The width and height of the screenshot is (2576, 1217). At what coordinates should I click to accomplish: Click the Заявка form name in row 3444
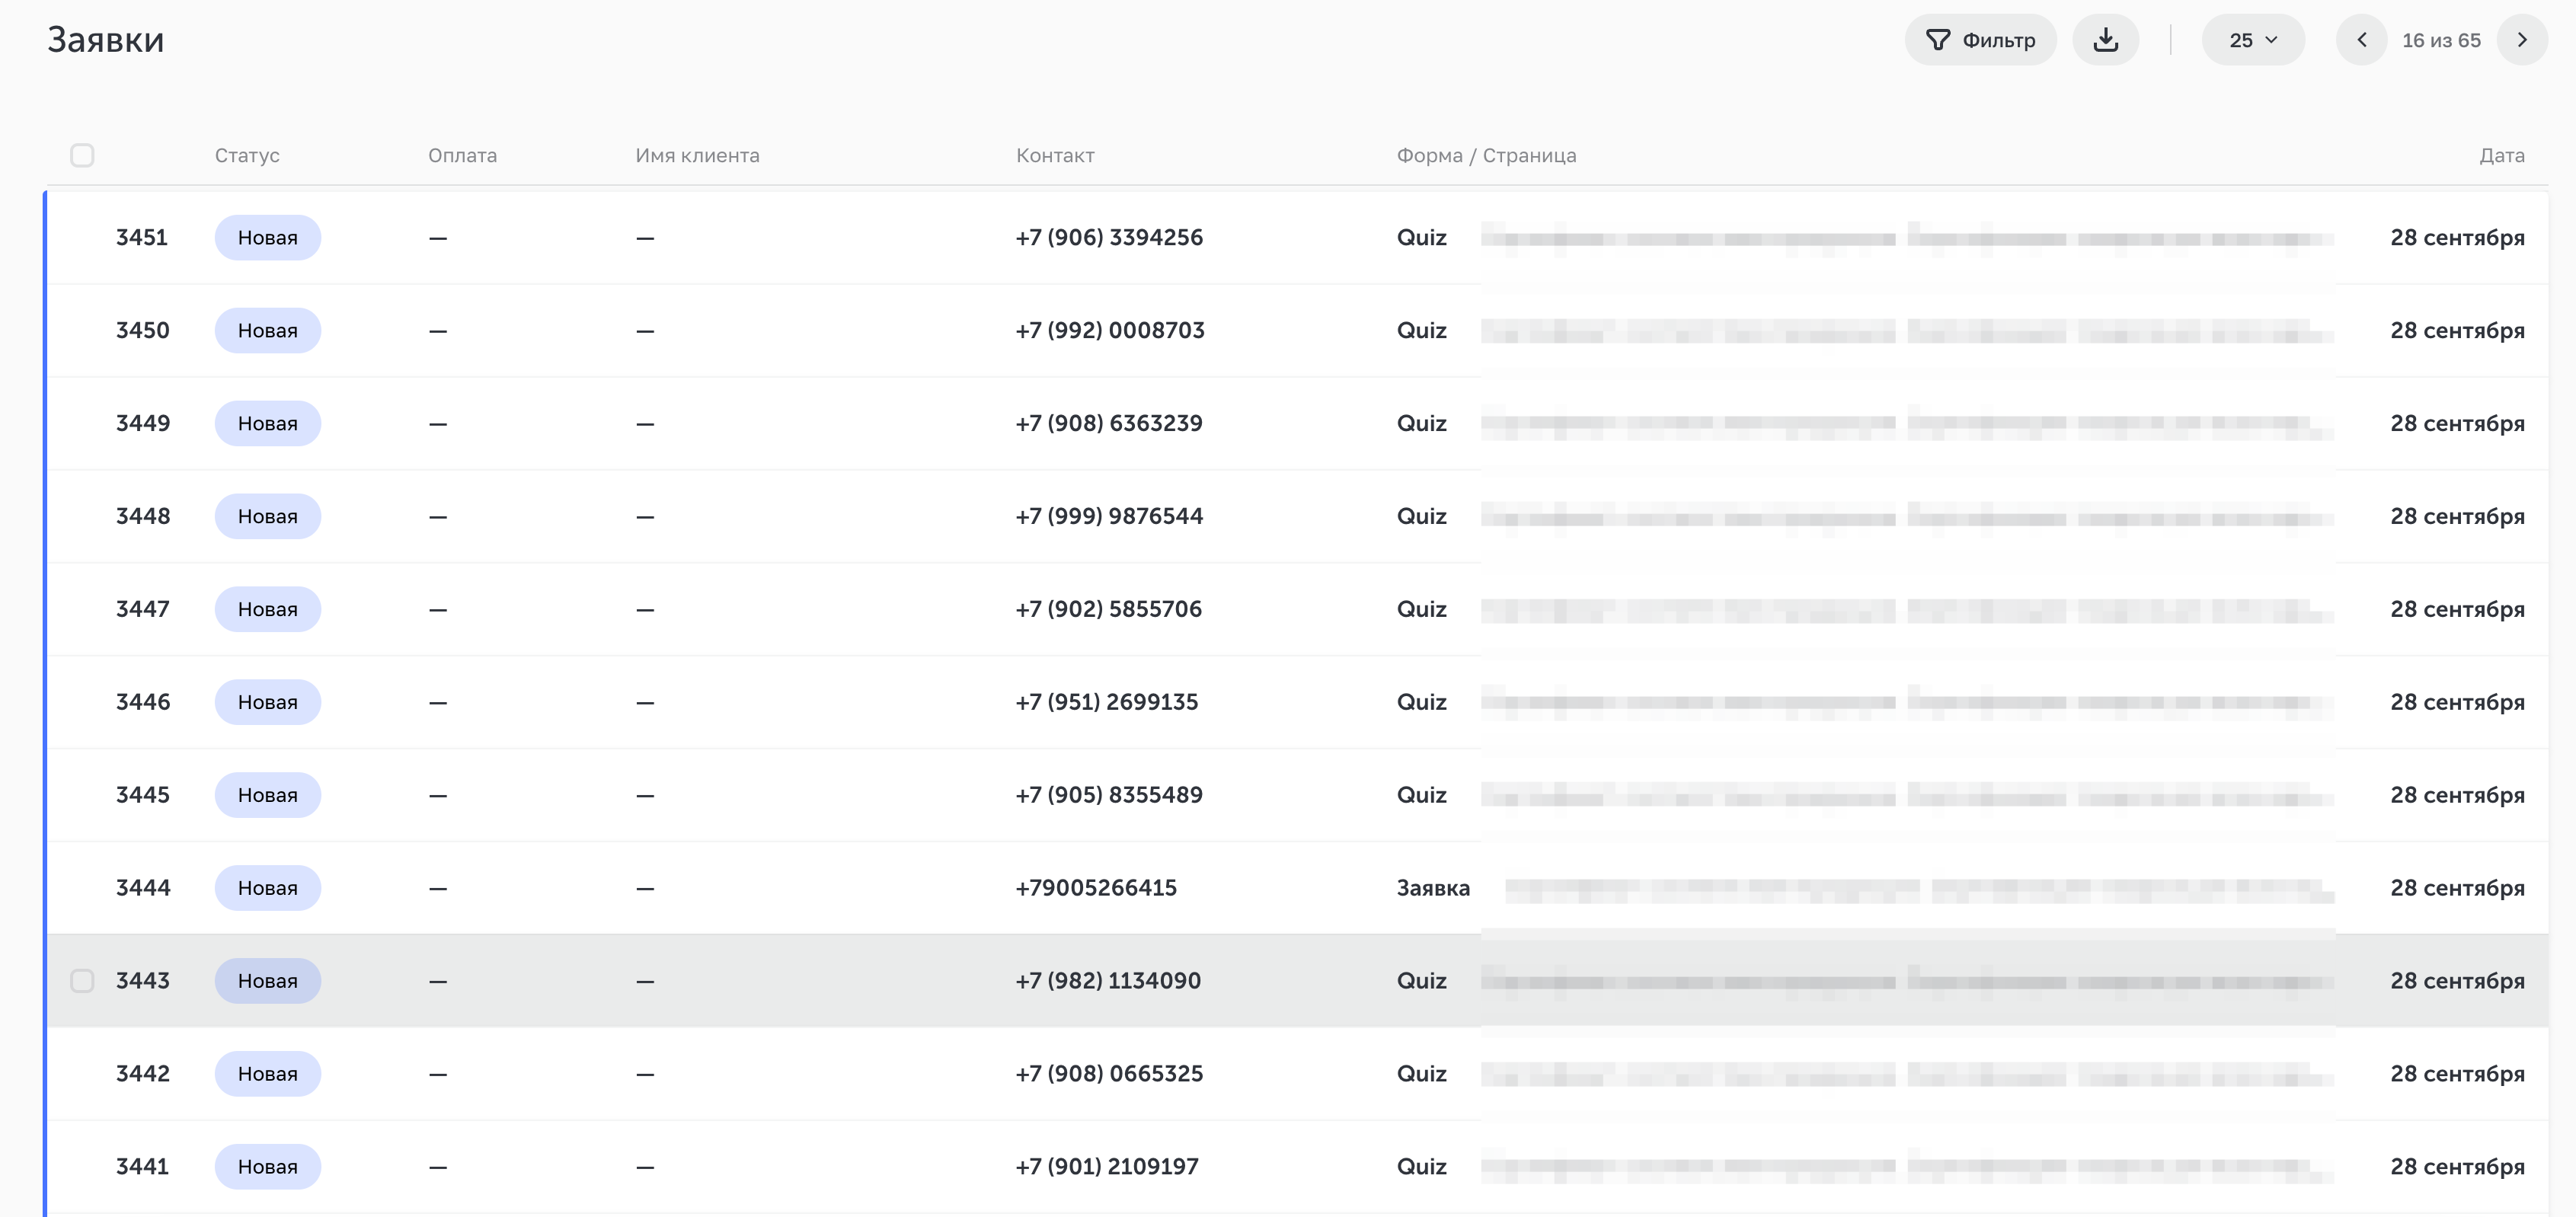coord(1433,888)
